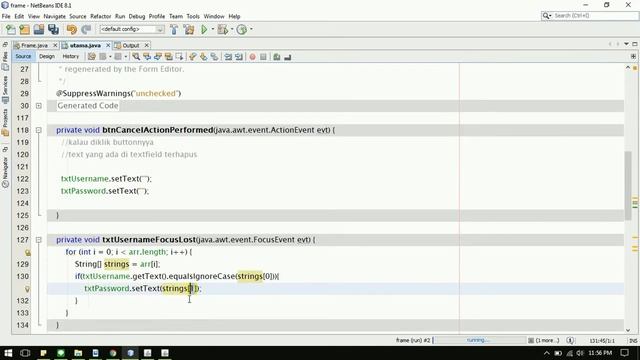Open the Refactor menu
The height and width of the screenshot is (360, 640).
click(x=100, y=16)
